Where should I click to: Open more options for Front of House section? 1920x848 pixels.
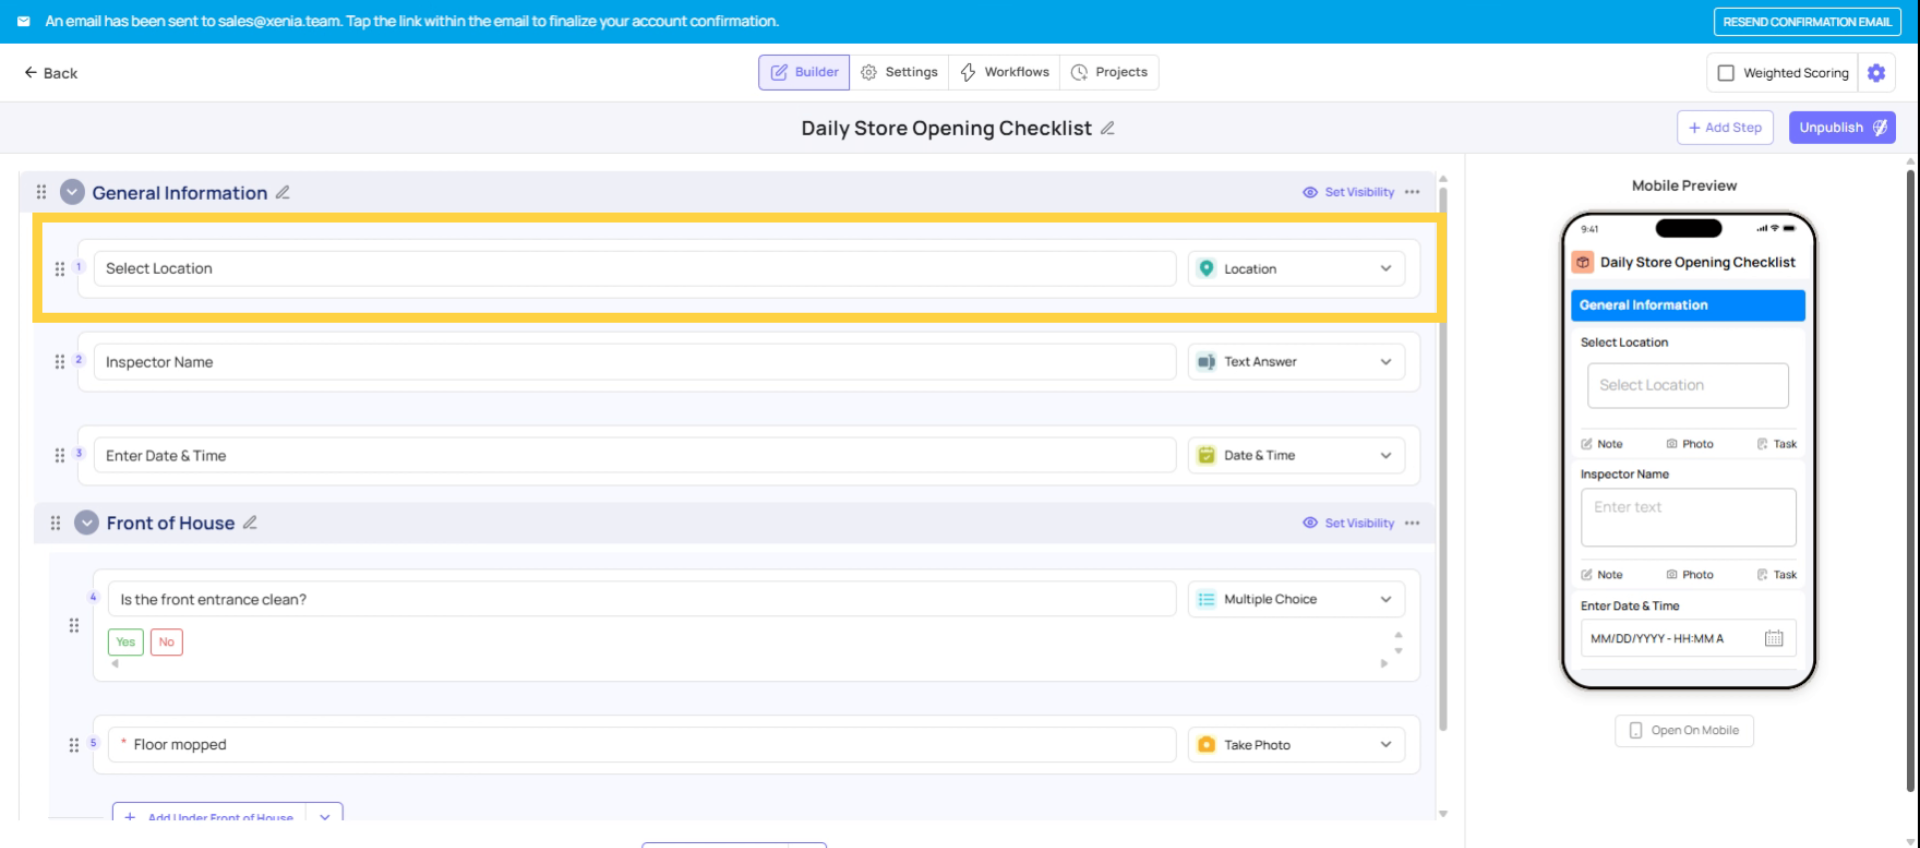point(1412,523)
